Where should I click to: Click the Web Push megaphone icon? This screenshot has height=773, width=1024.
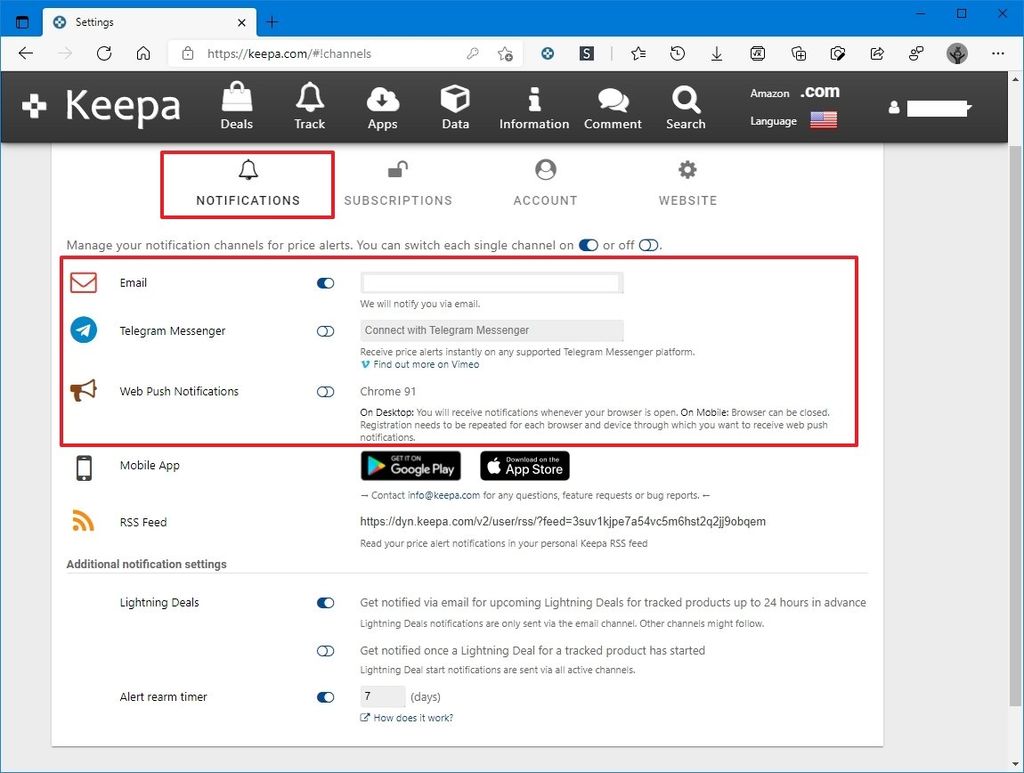coord(82,390)
